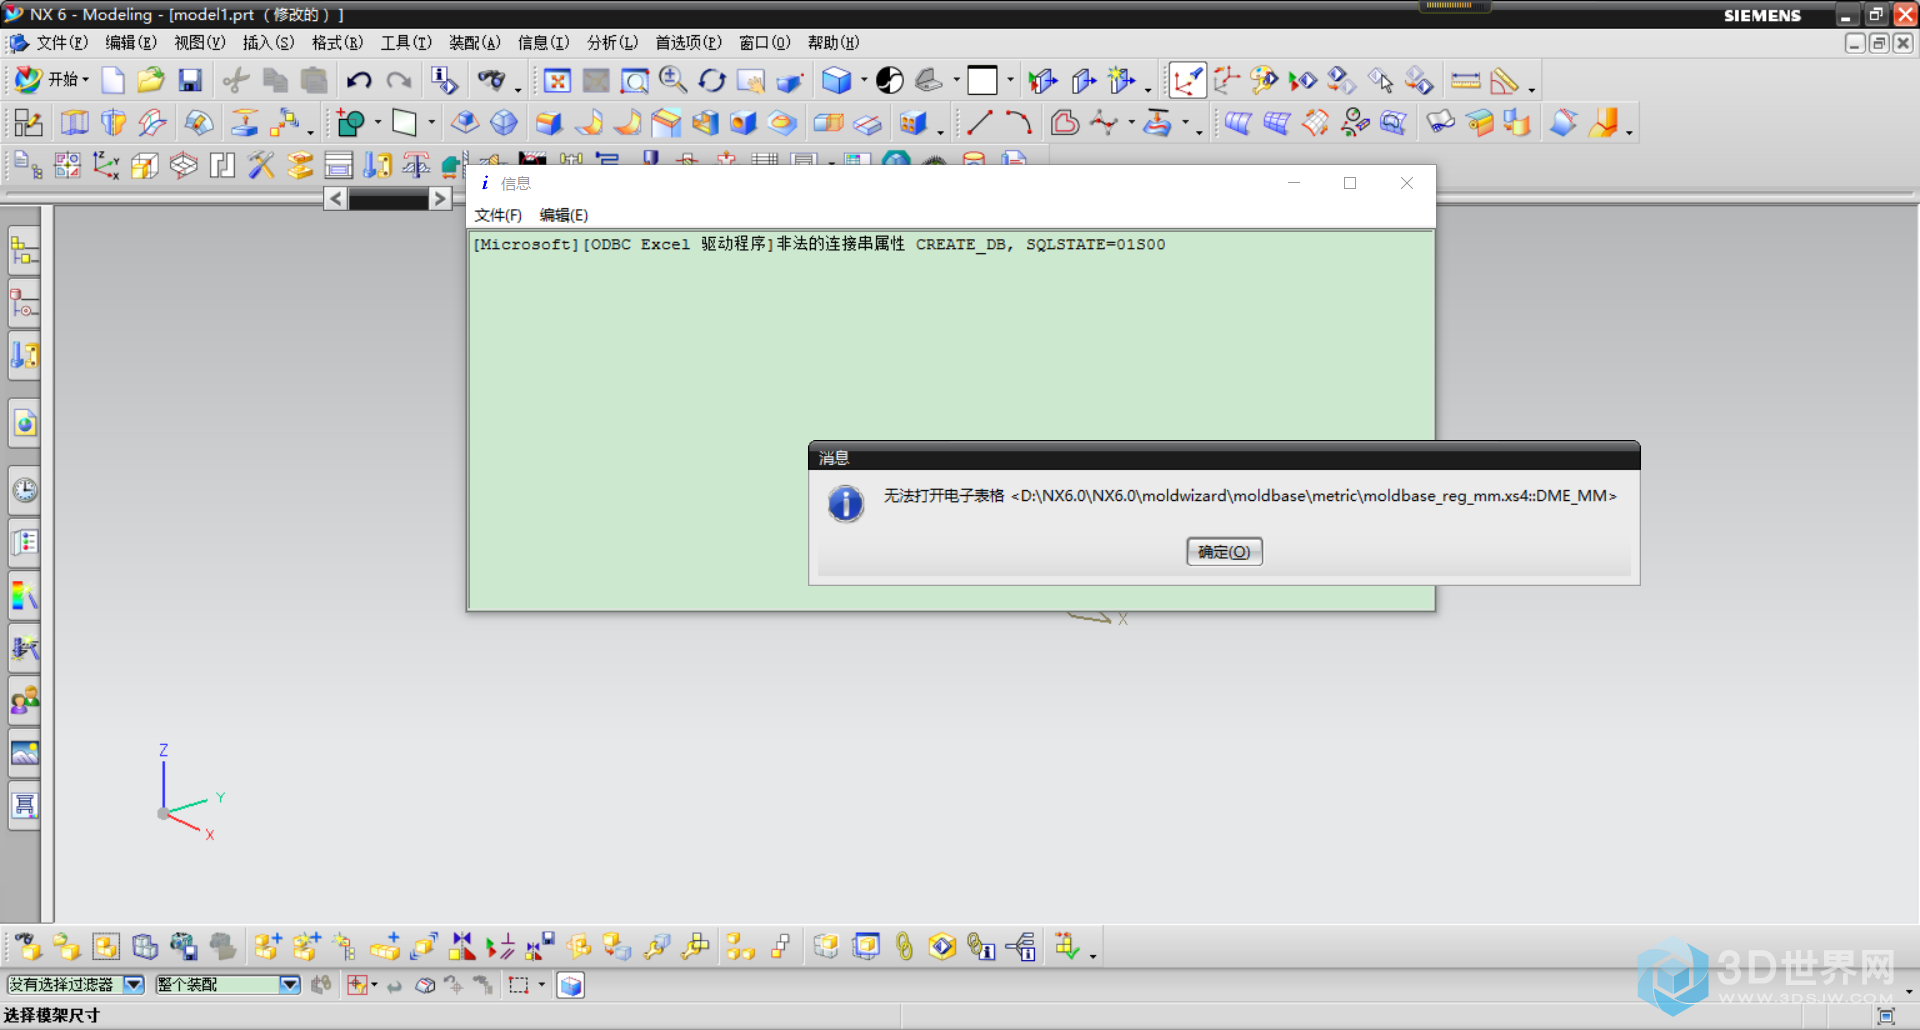Click the Fit view icon

pyautogui.click(x=557, y=80)
